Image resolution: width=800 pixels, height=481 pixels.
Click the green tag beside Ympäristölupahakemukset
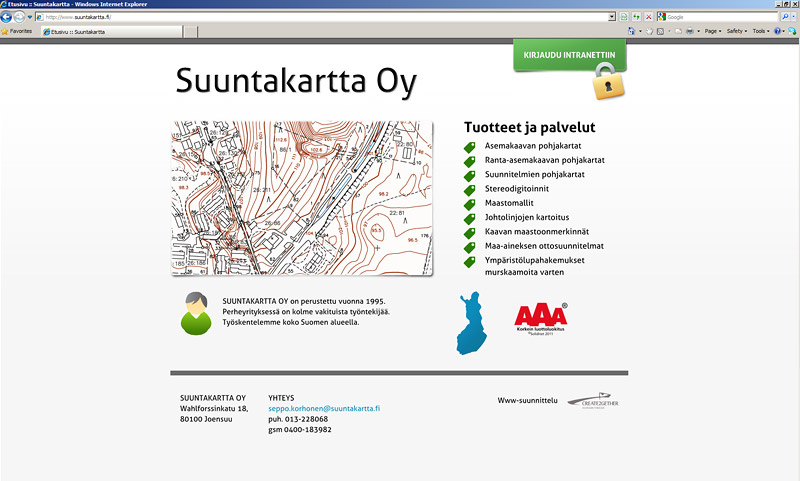pyautogui.click(x=470, y=261)
